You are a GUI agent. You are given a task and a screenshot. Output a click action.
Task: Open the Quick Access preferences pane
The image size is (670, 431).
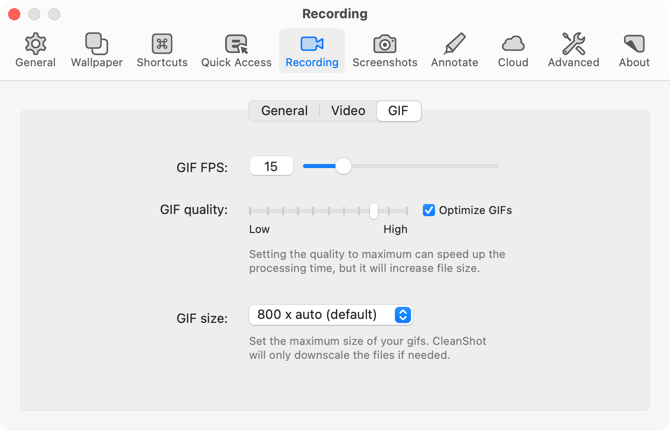pos(236,44)
